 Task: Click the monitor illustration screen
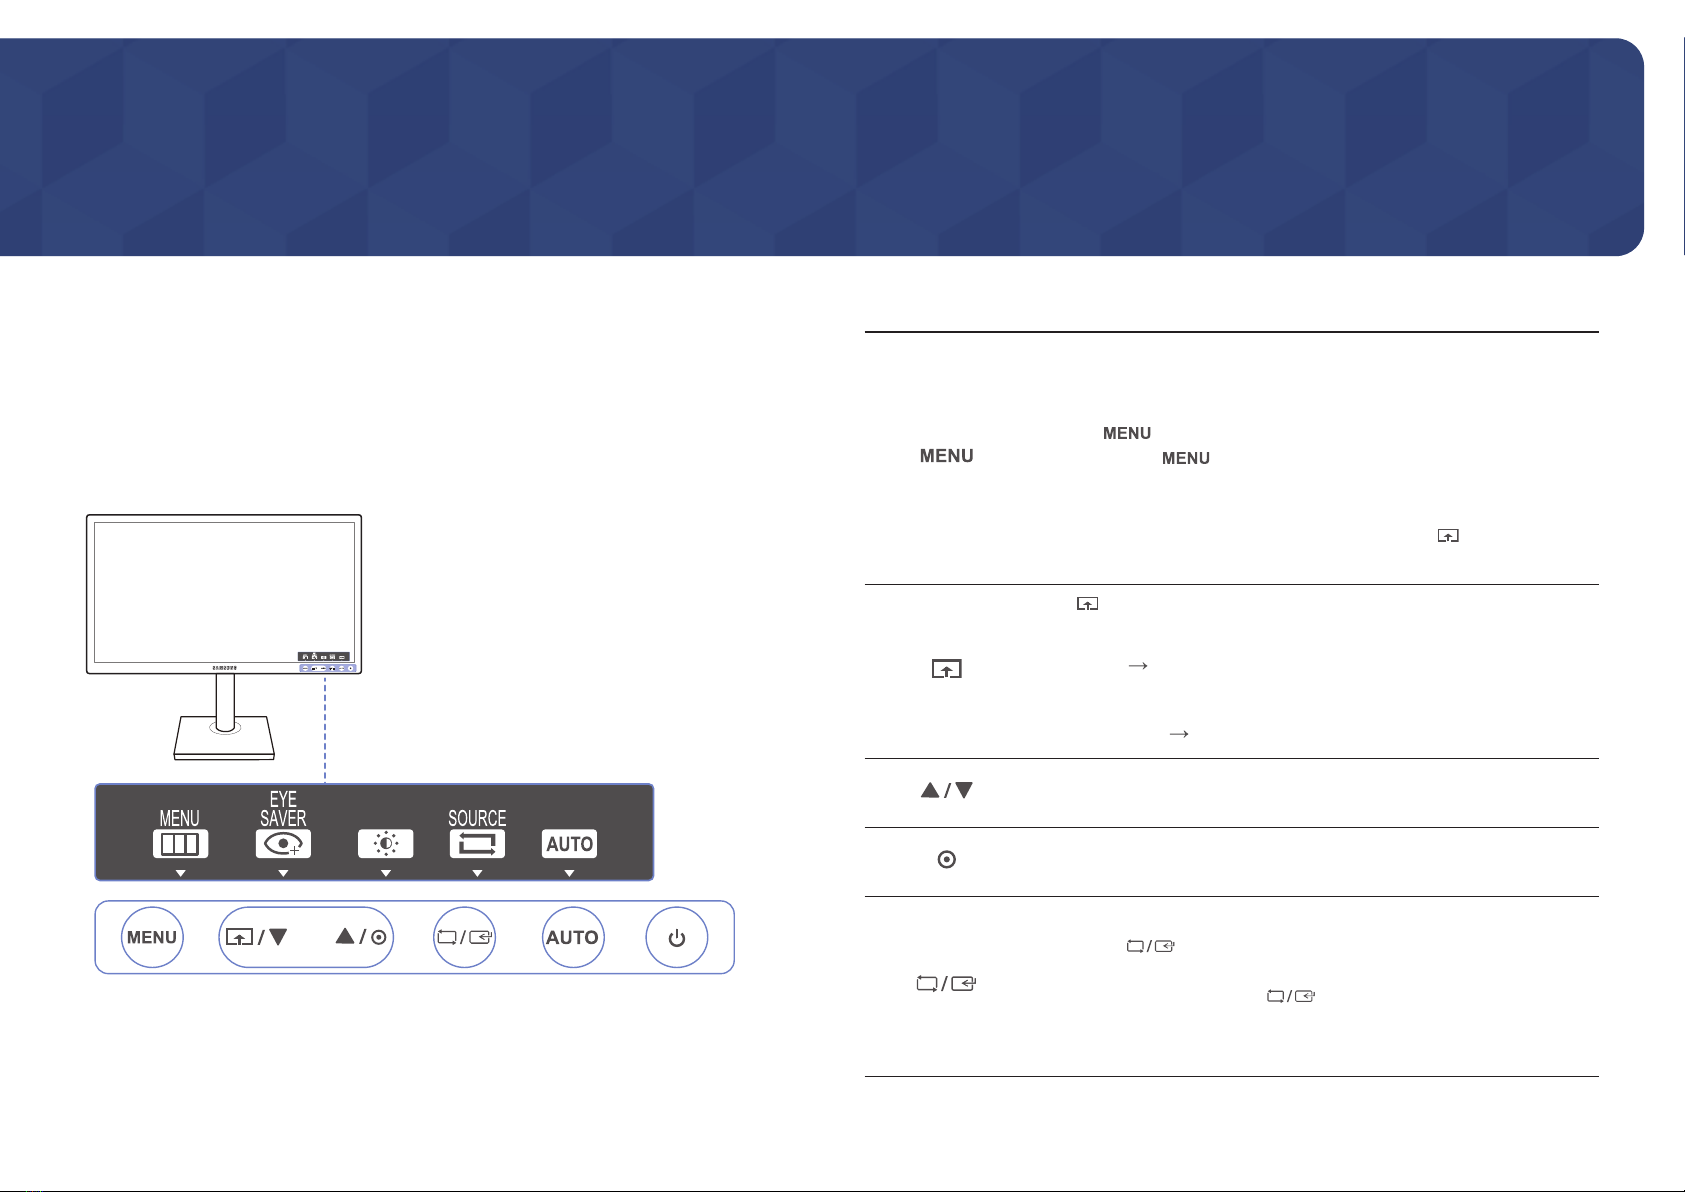pos(224,585)
